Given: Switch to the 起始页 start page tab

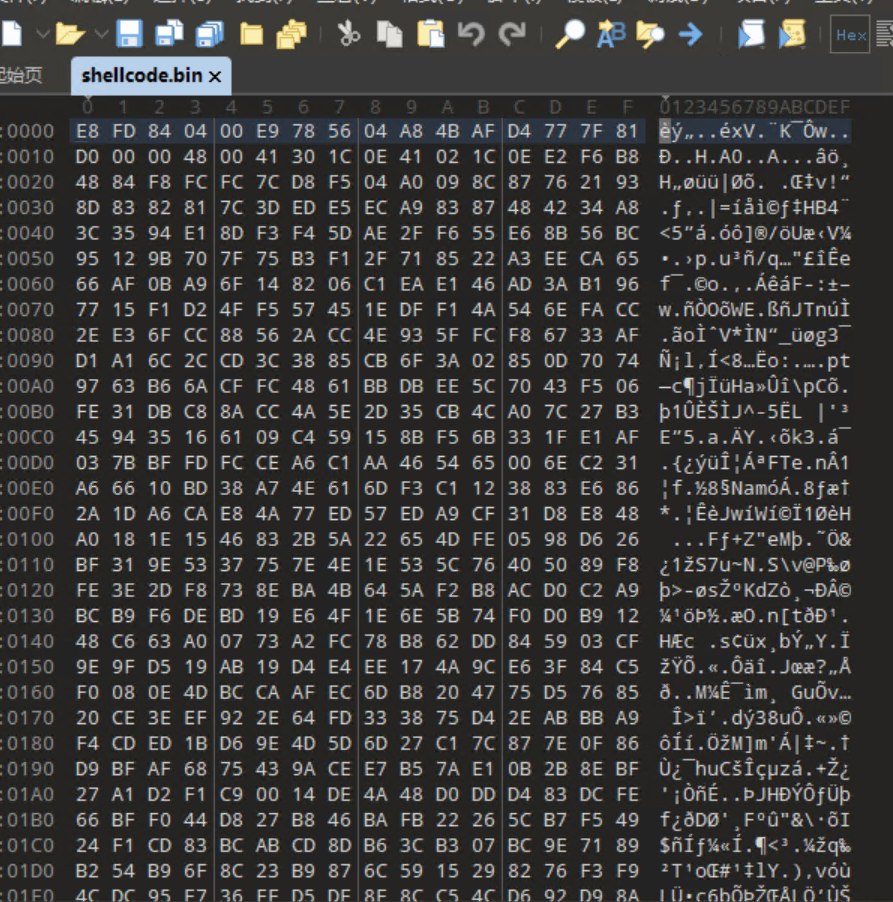Looking at the screenshot, I should click(x=22, y=76).
